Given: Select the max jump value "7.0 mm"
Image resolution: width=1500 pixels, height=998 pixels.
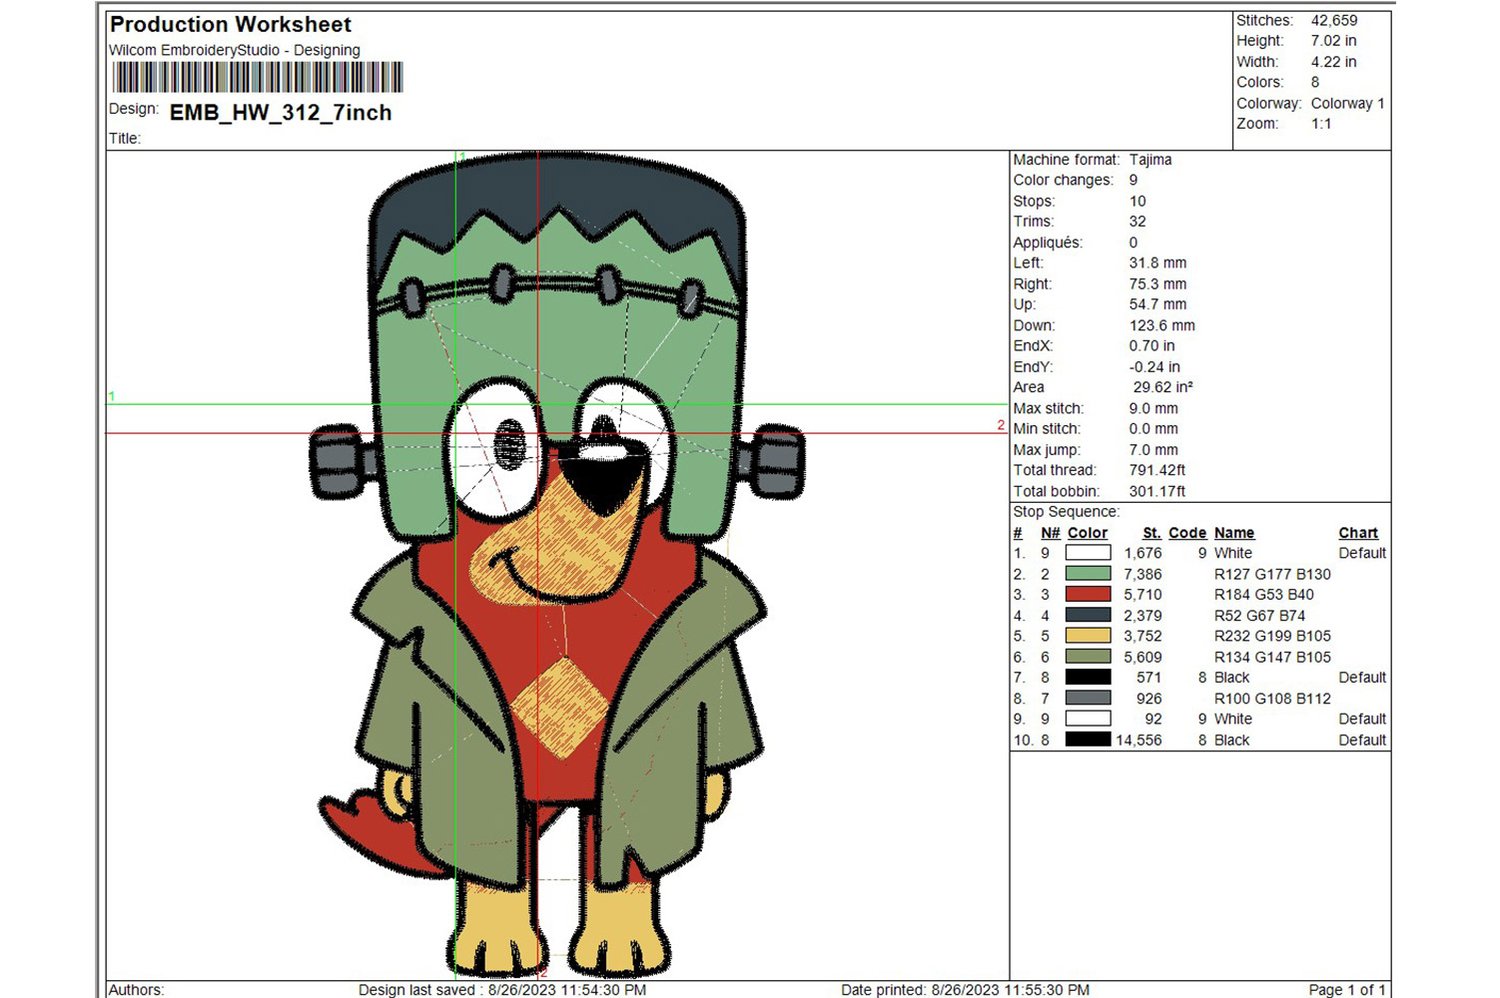Looking at the screenshot, I should (1153, 450).
